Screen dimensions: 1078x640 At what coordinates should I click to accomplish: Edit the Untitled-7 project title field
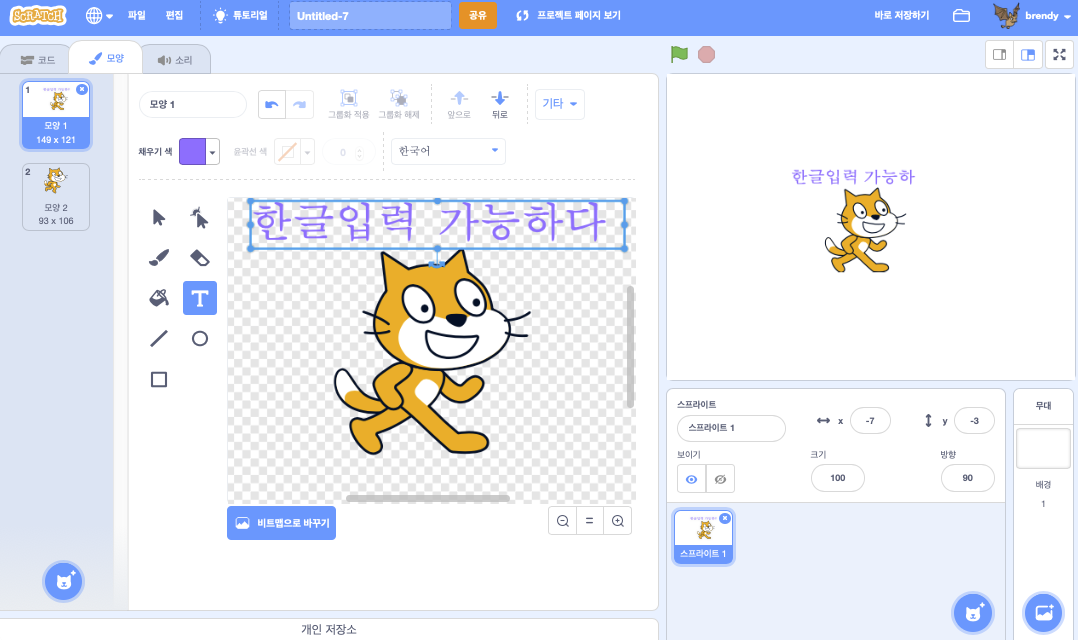(370, 16)
